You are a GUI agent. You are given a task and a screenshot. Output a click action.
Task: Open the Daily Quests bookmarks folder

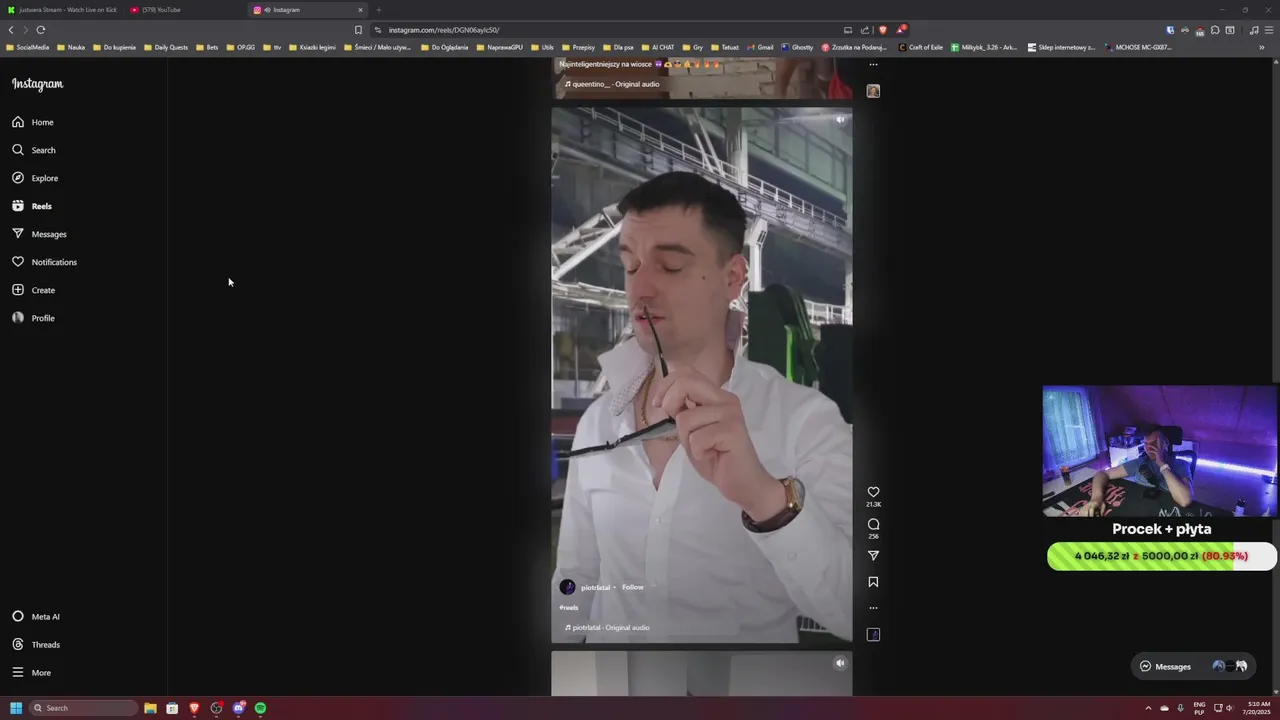pyautogui.click(x=165, y=47)
